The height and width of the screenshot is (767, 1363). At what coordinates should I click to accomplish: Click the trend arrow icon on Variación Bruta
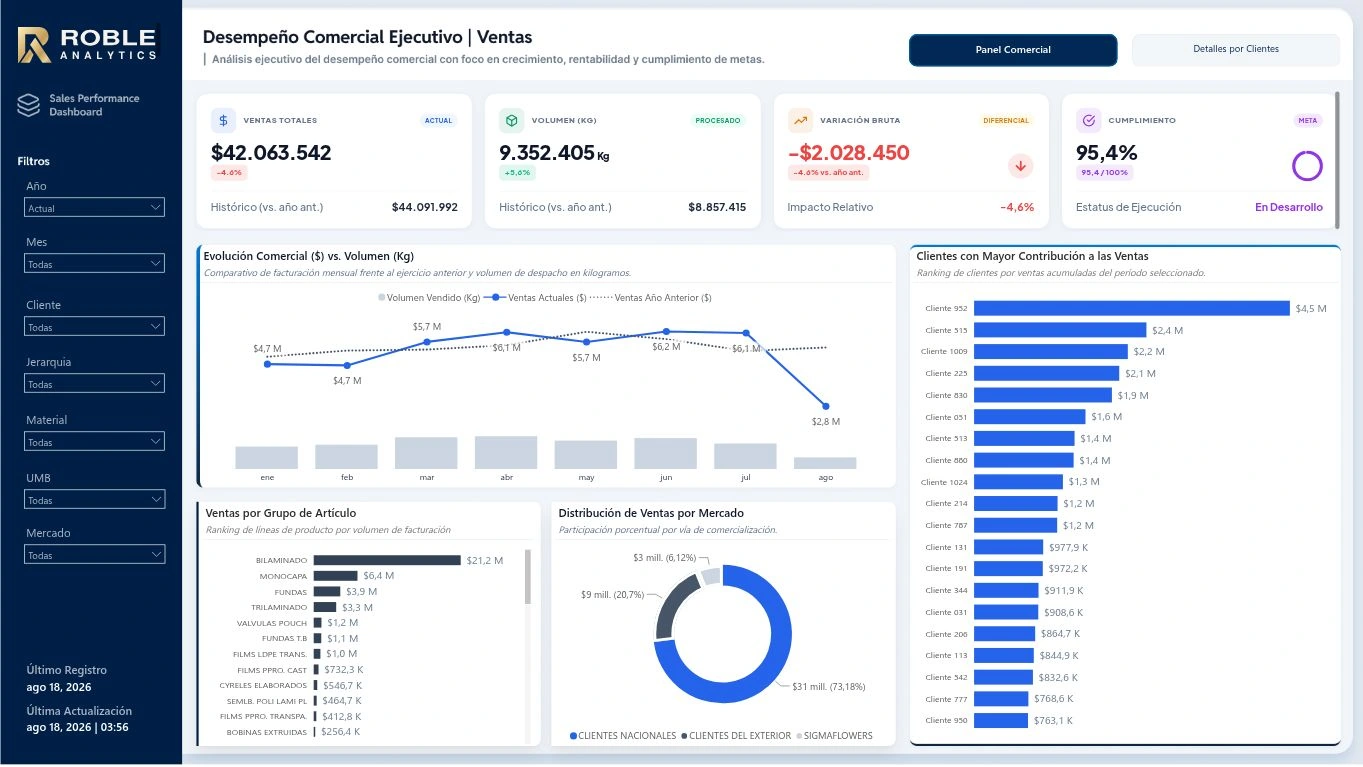[x=800, y=120]
